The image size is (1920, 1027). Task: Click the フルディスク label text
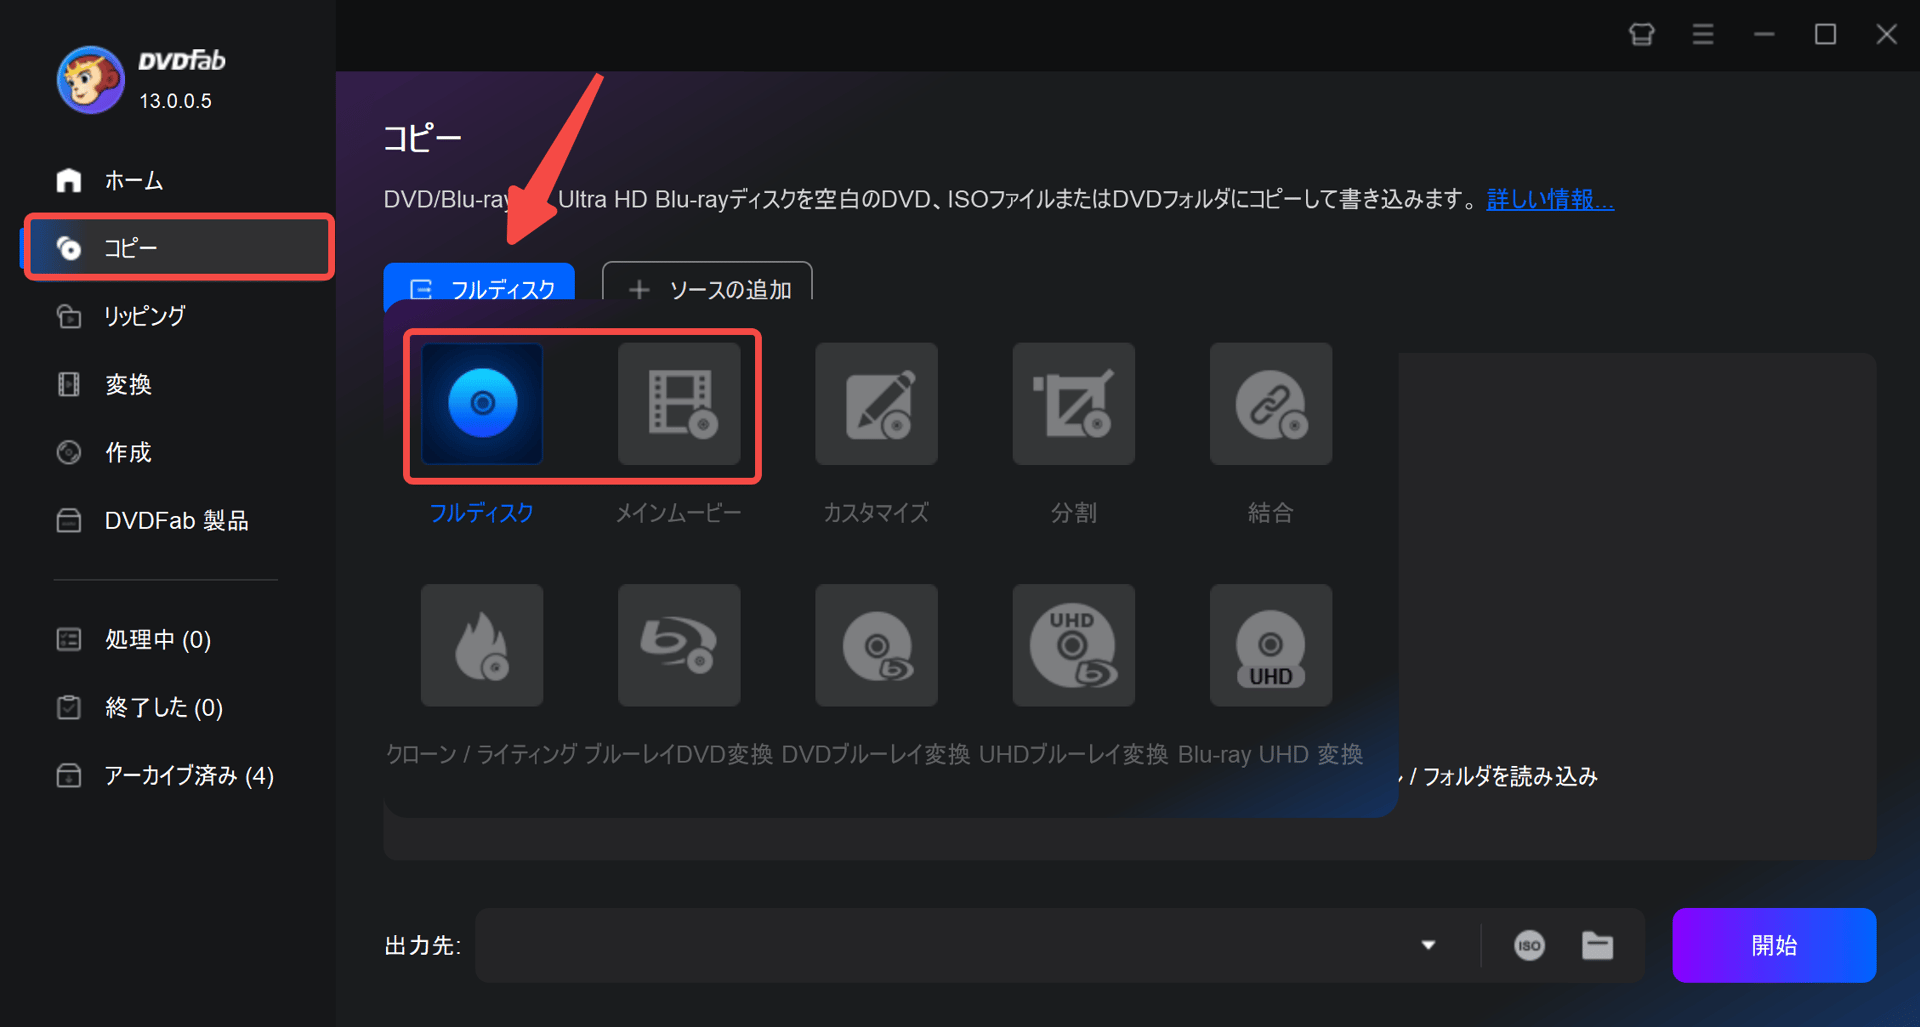[482, 513]
